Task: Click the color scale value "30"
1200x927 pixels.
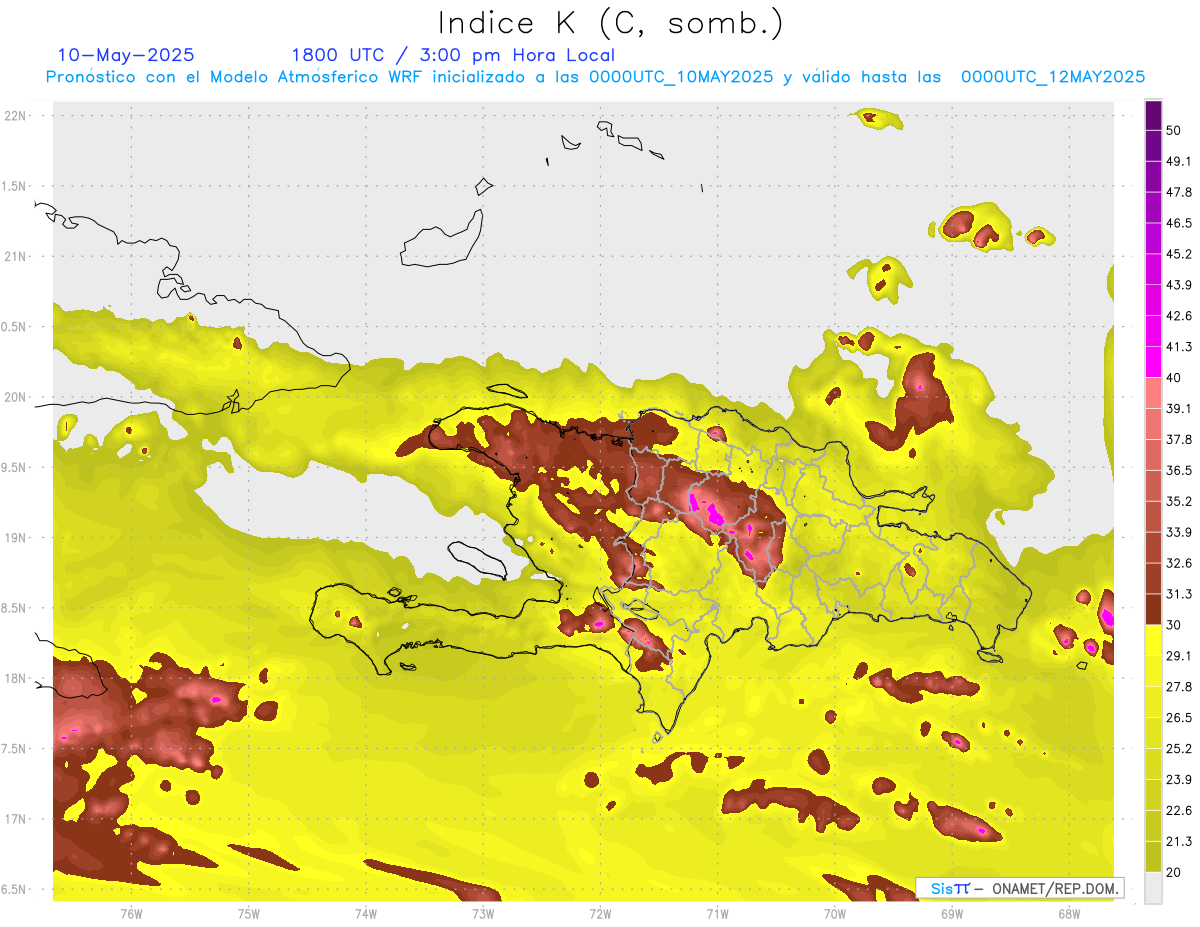Action: (x=1174, y=625)
